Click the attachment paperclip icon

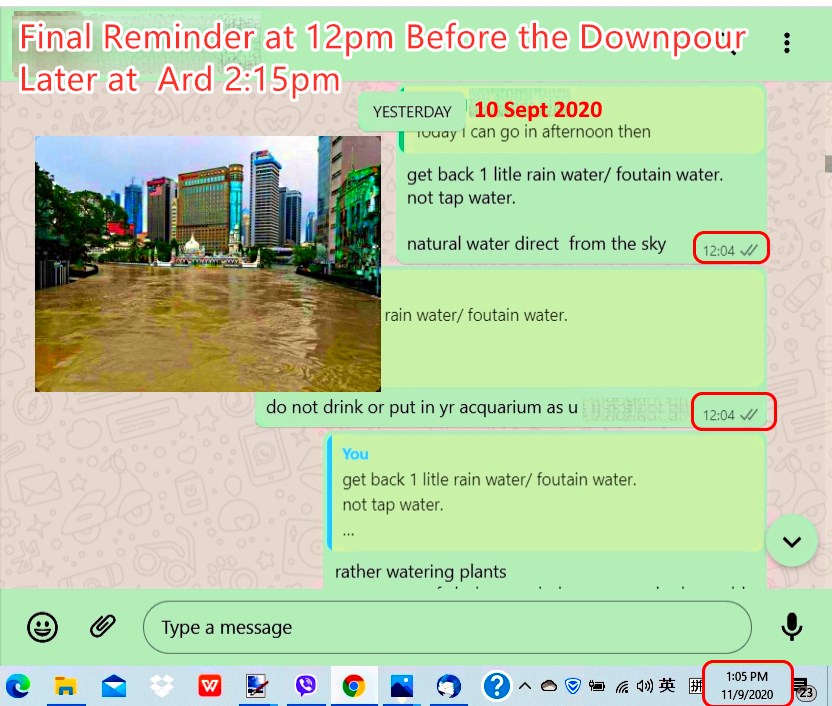tap(102, 627)
